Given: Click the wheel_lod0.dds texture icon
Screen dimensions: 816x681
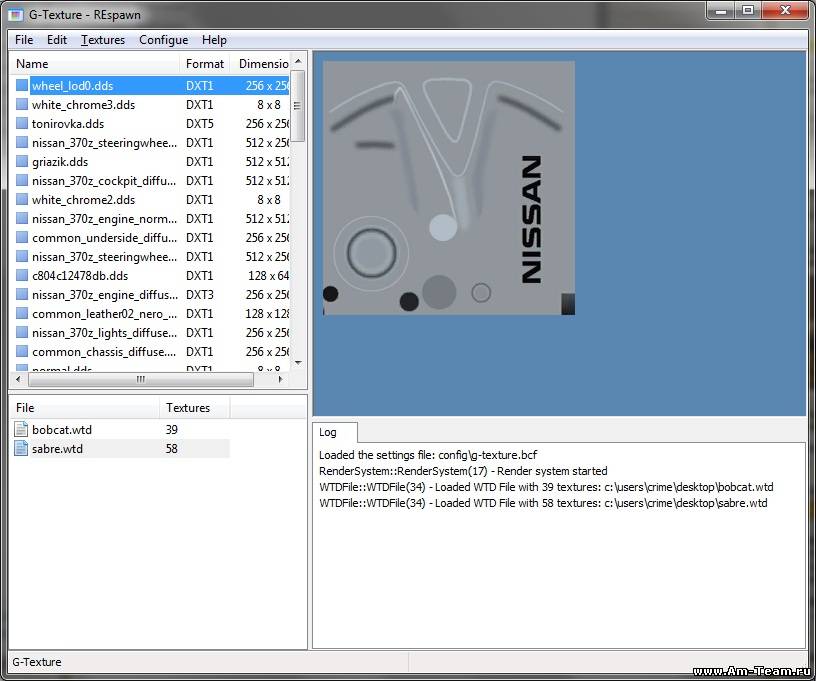Looking at the screenshot, I should [x=22, y=85].
